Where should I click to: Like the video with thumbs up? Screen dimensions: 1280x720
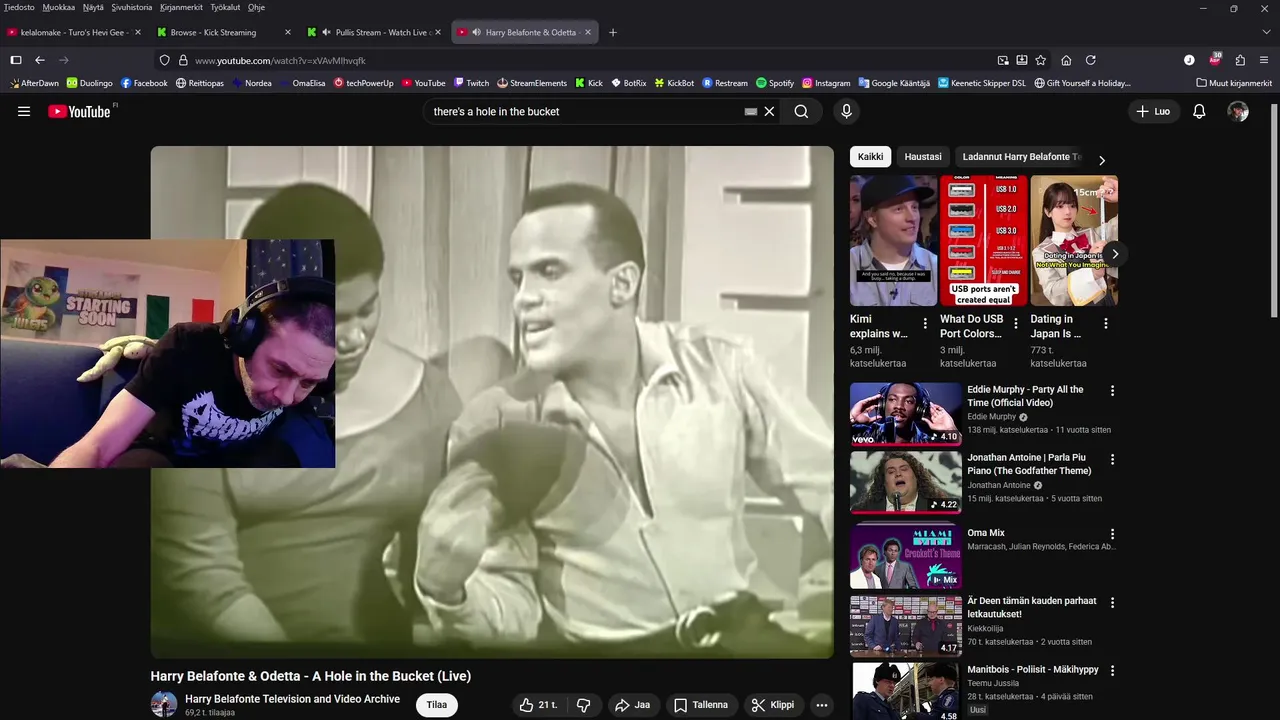pos(538,705)
